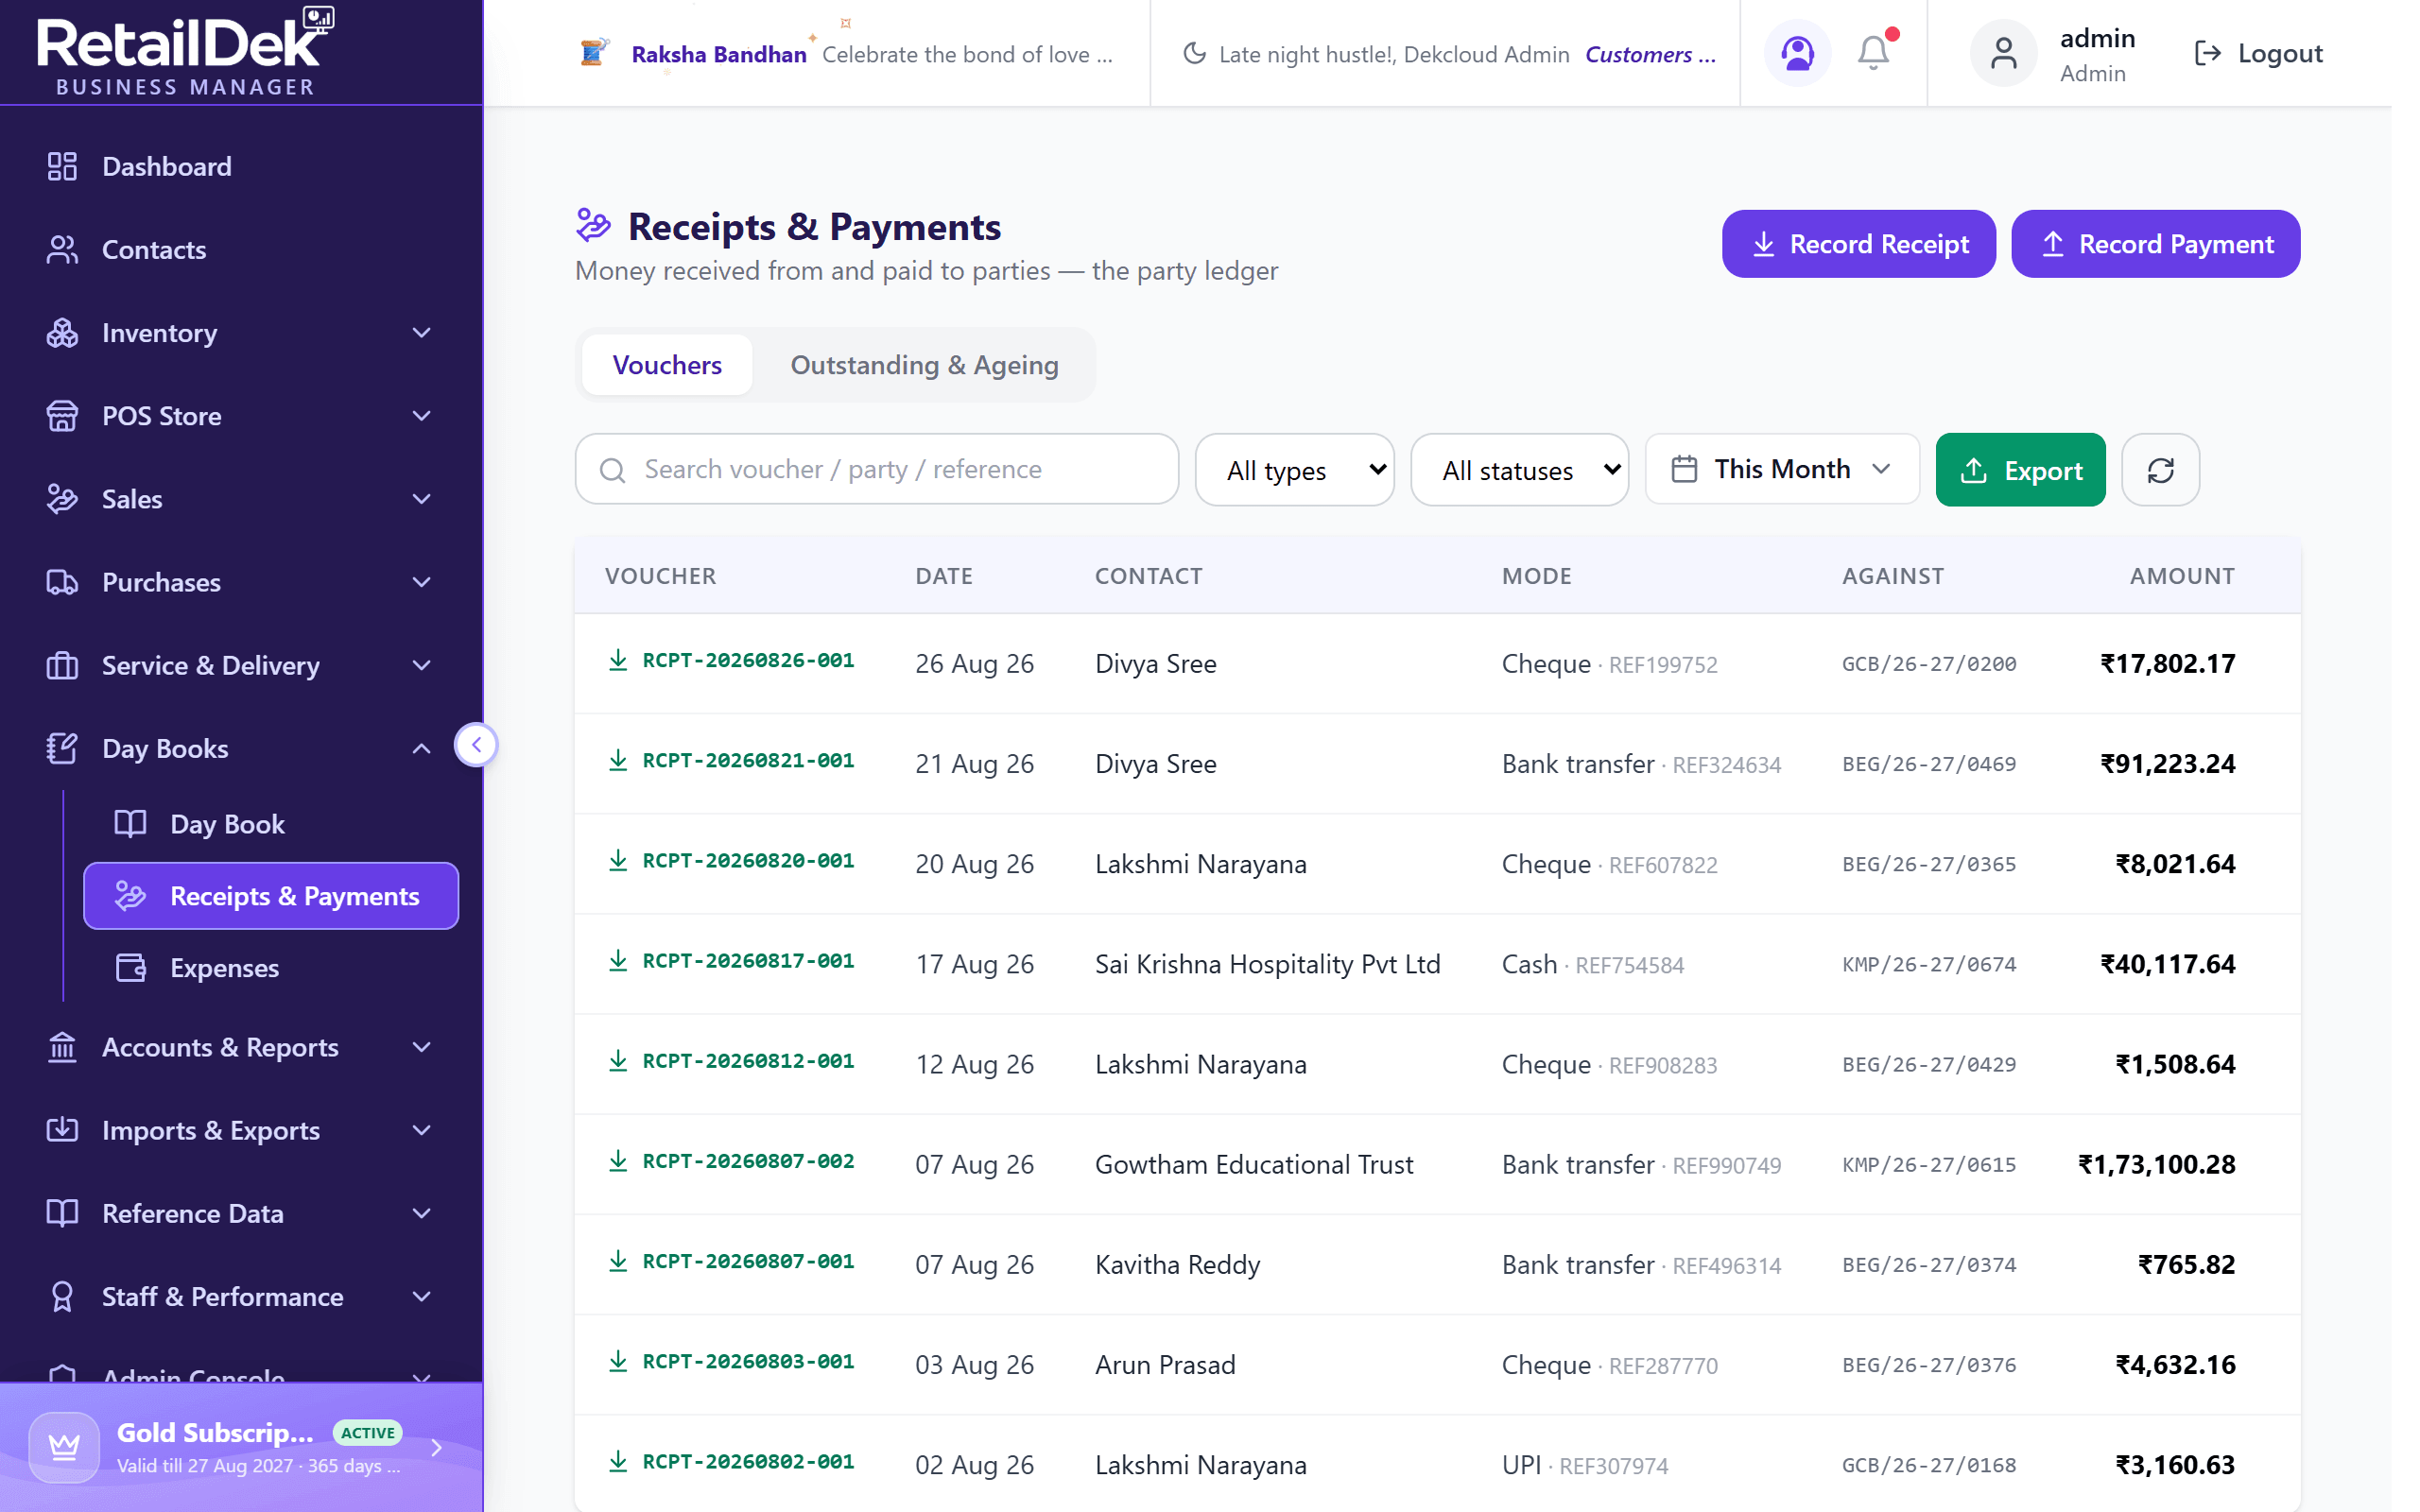Viewport: 2420px width, 1512px height.
Task: Click the moon icon beside Late night hustle
Action: [x=1194, y=53]
